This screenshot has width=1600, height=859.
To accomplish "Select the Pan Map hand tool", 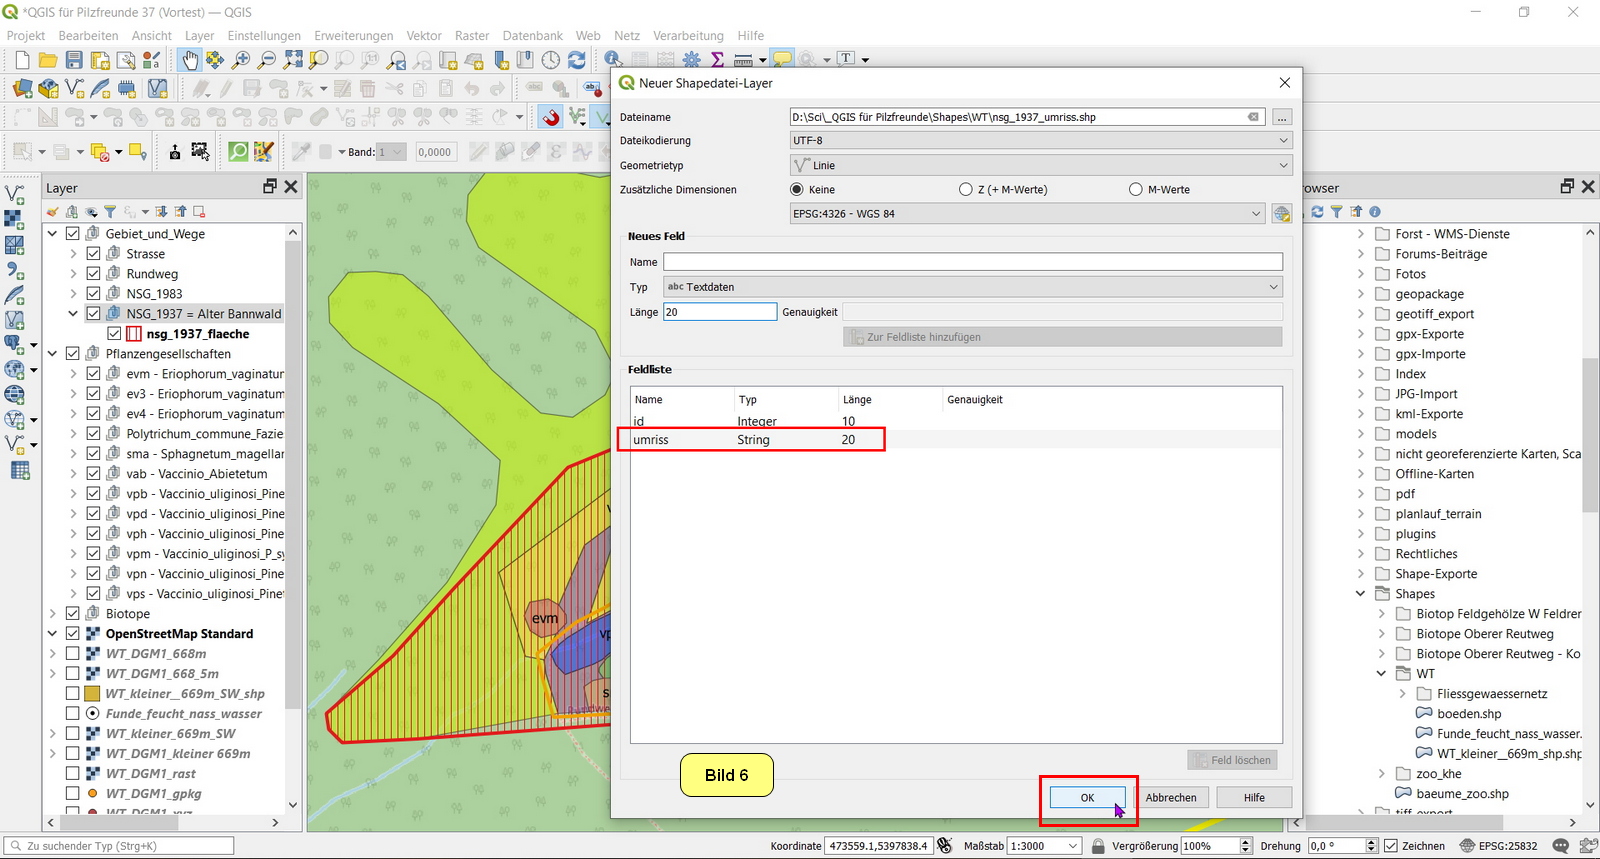I will (189, 60).
